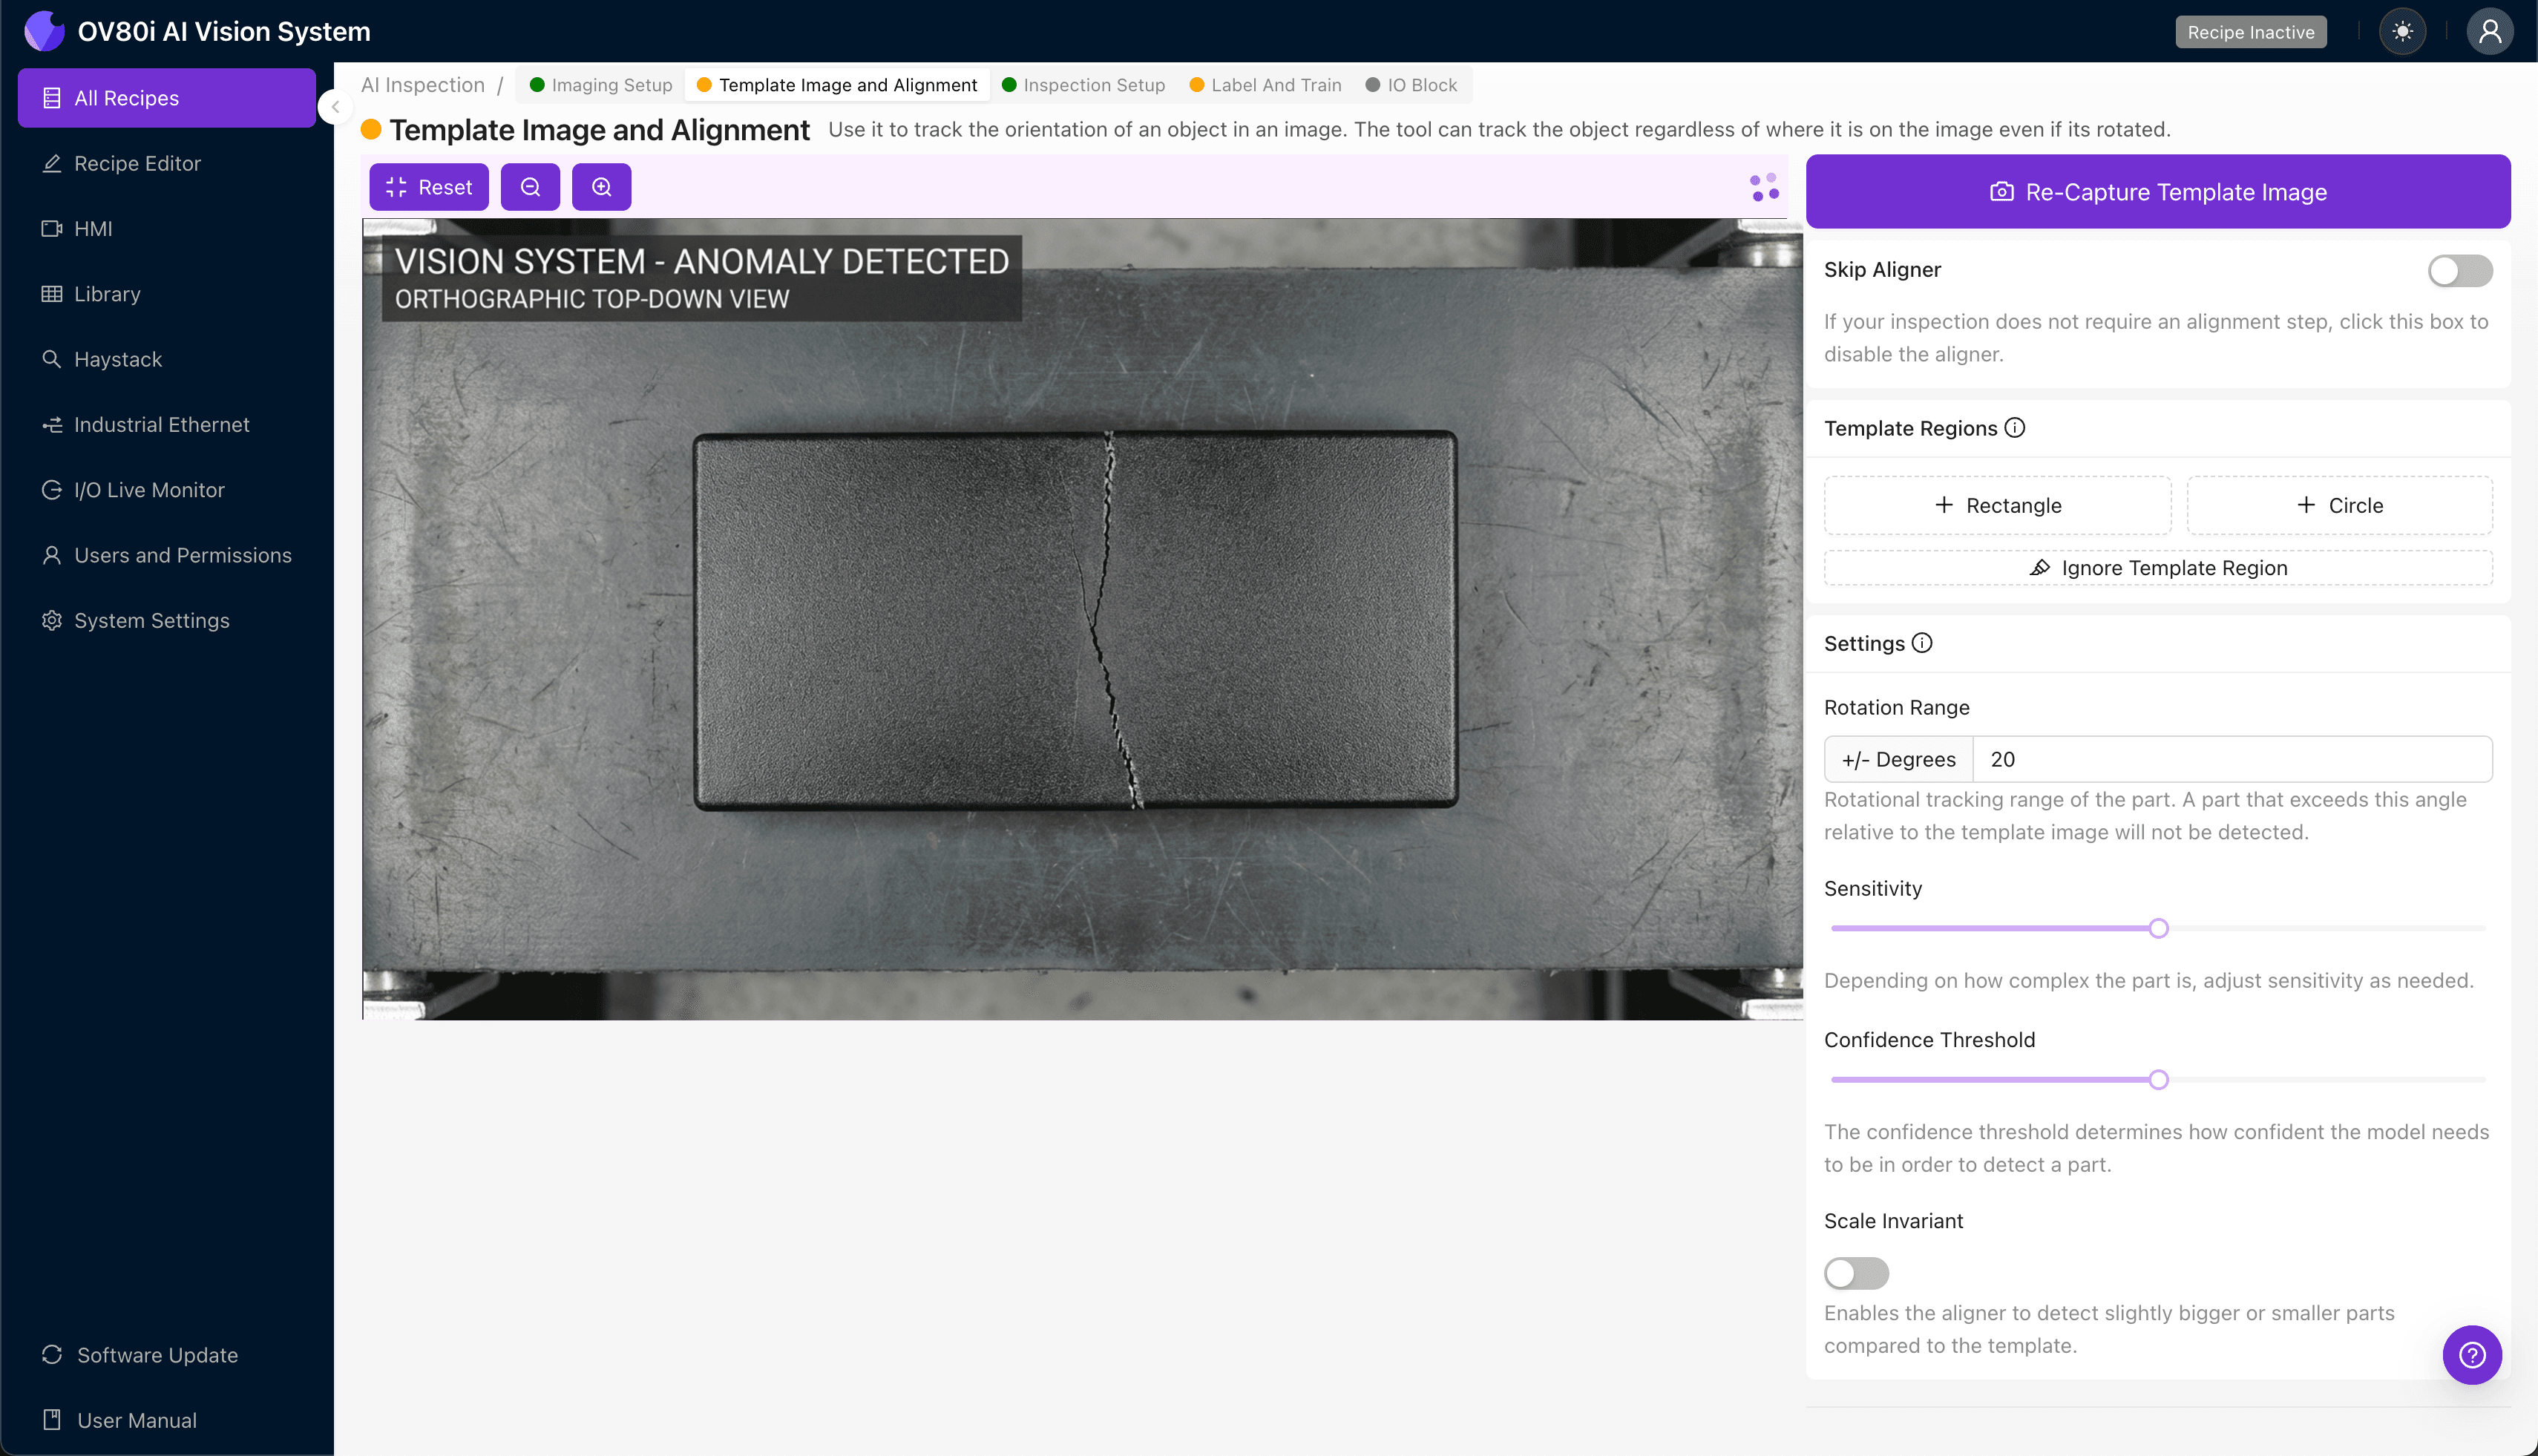Toggle the light/dark theme sun icon
2538x1456 pixels.
[x=2402, y=31]
